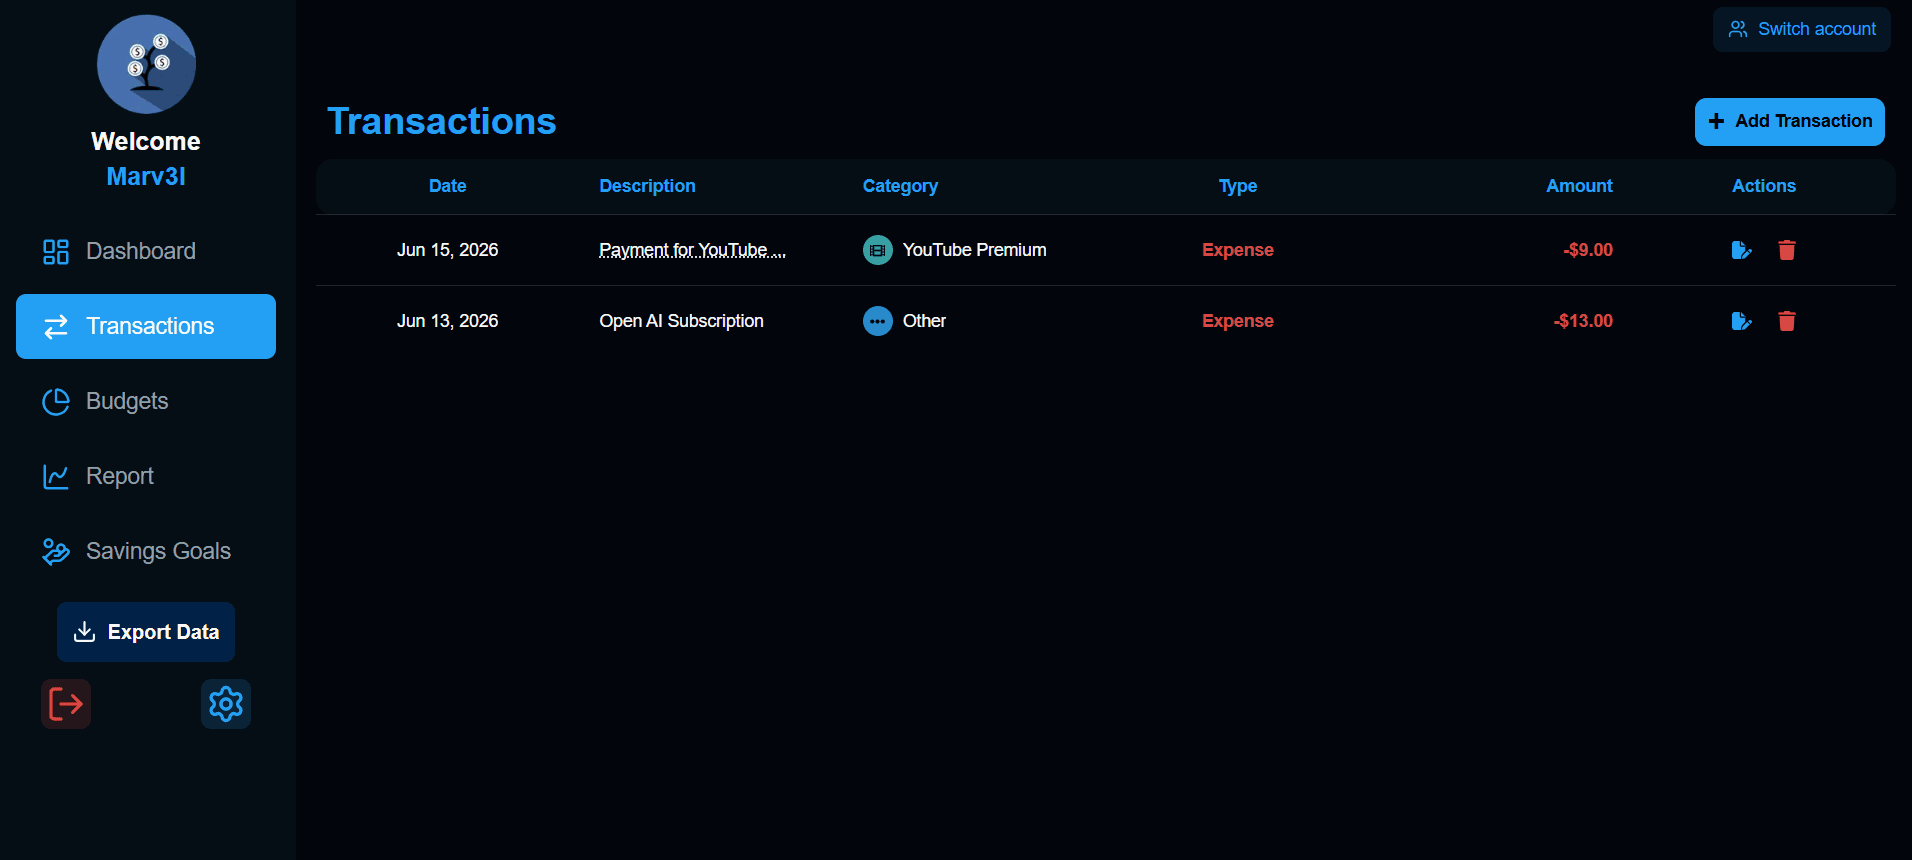1912x860 pixels.
Task: Select the Transactions menu item
Action: [146, 326]
